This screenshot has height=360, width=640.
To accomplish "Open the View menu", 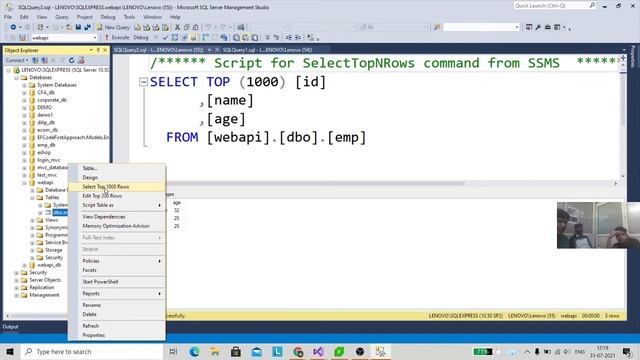I will (42, 17).
